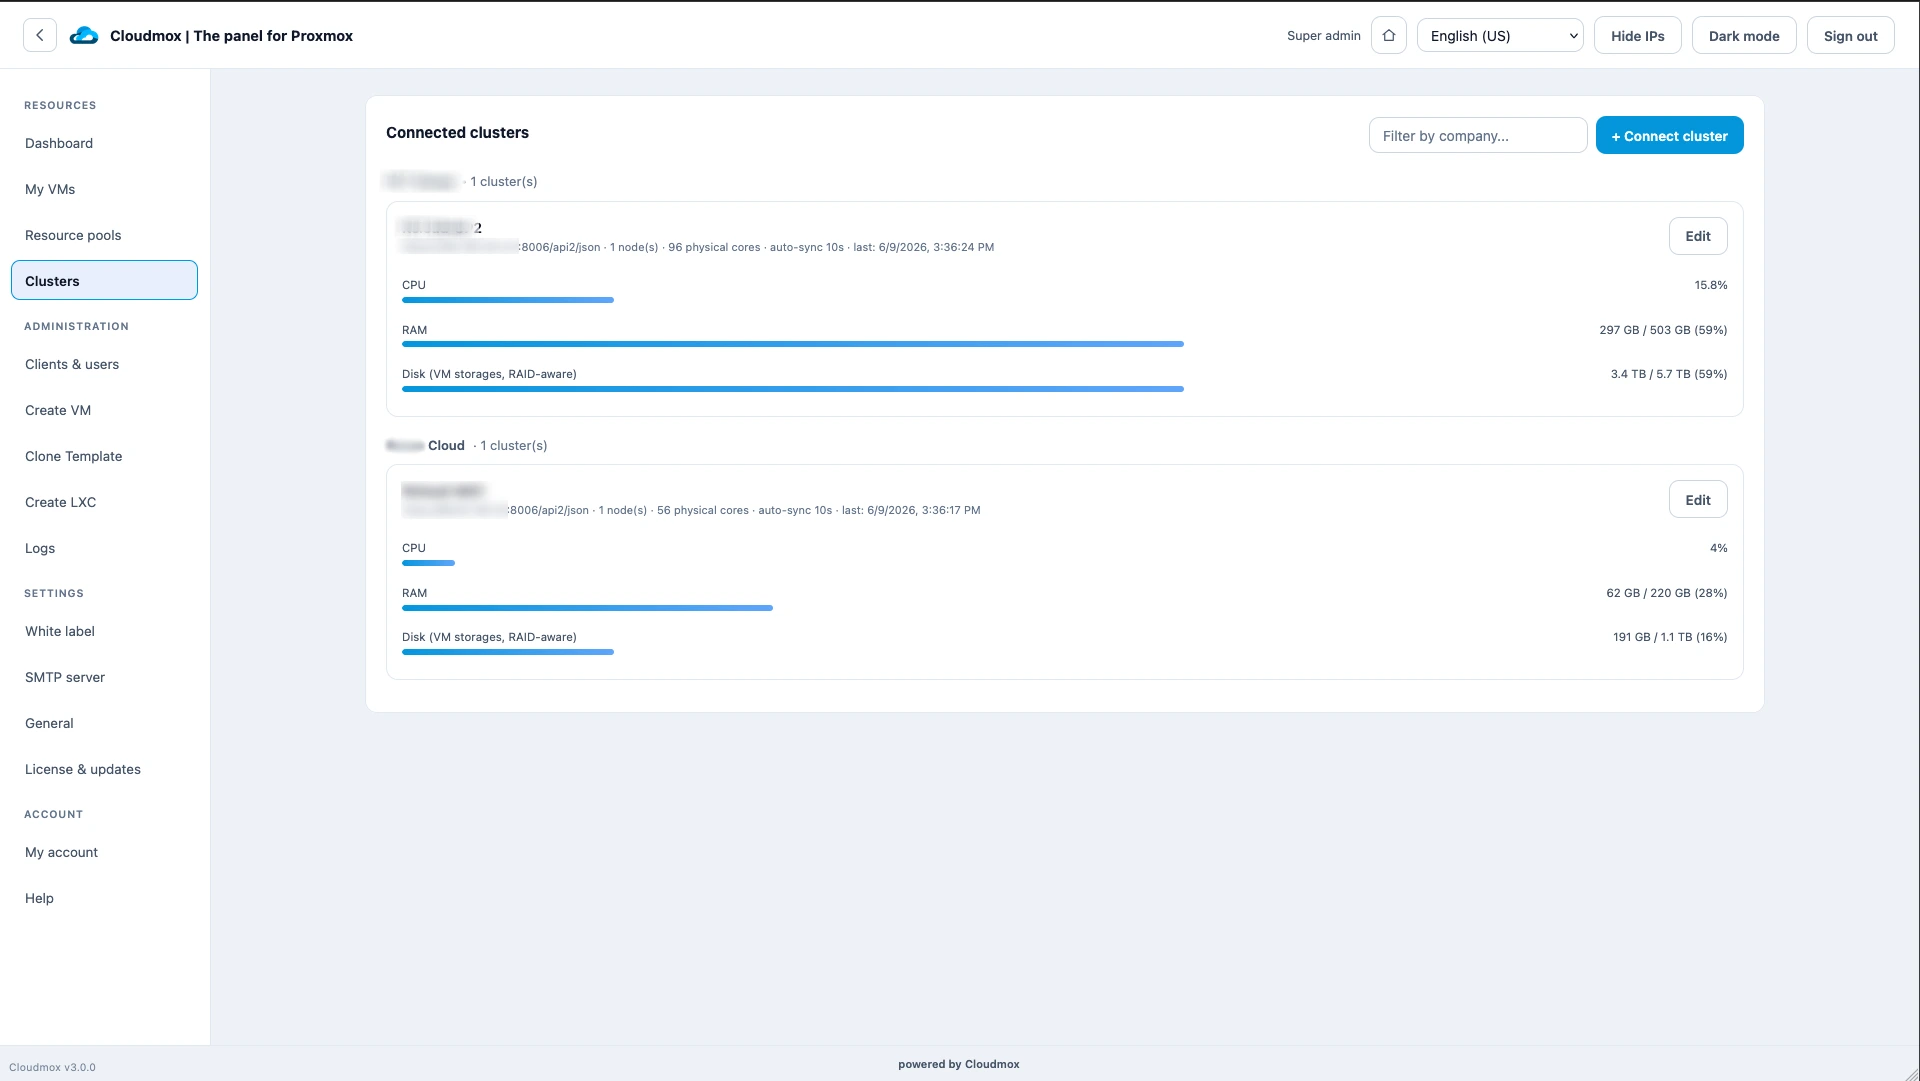The height and width of the screenshot is (1081, 1920).
Task: Open Clients & users
Action: tap(104, 364)
